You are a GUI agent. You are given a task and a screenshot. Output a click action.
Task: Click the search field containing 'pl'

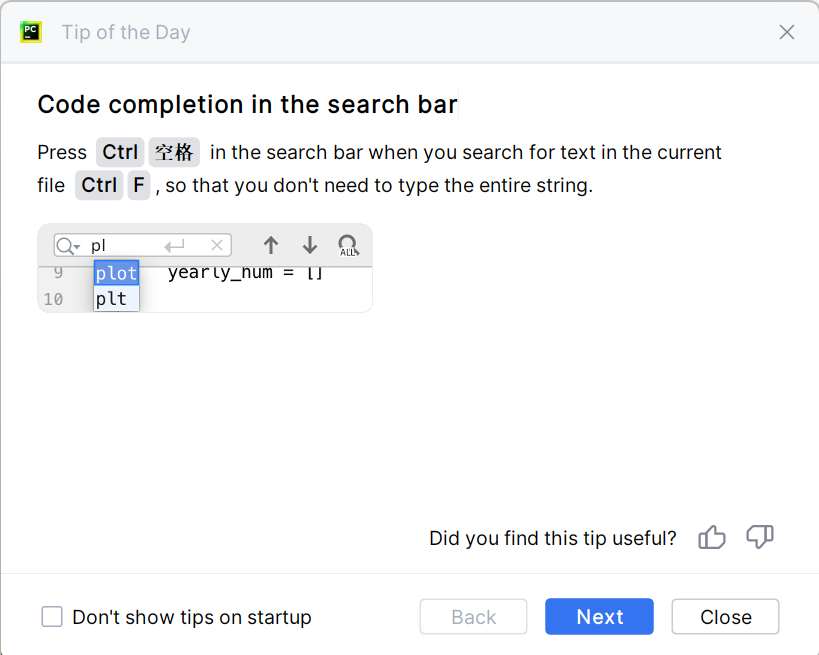(125, 246)
